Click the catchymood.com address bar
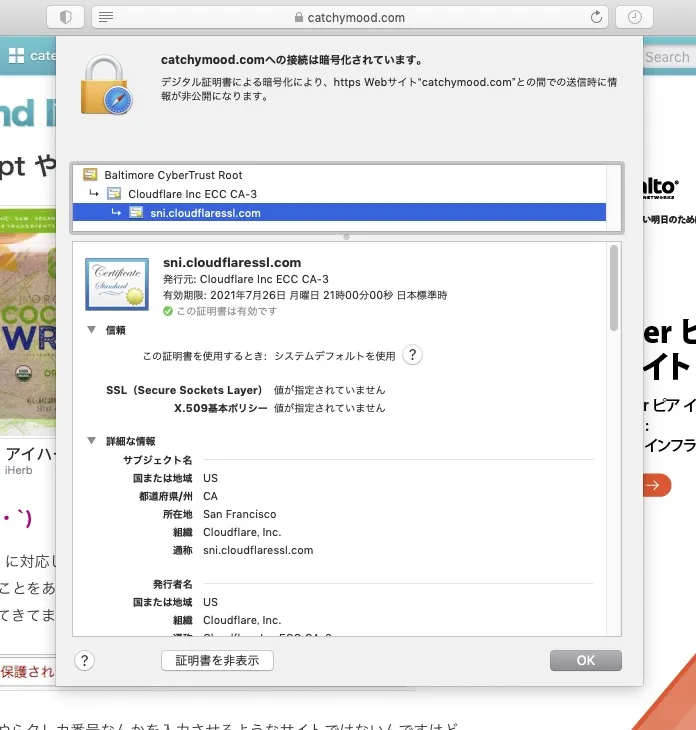696x730 pixels. click(350, 17)
